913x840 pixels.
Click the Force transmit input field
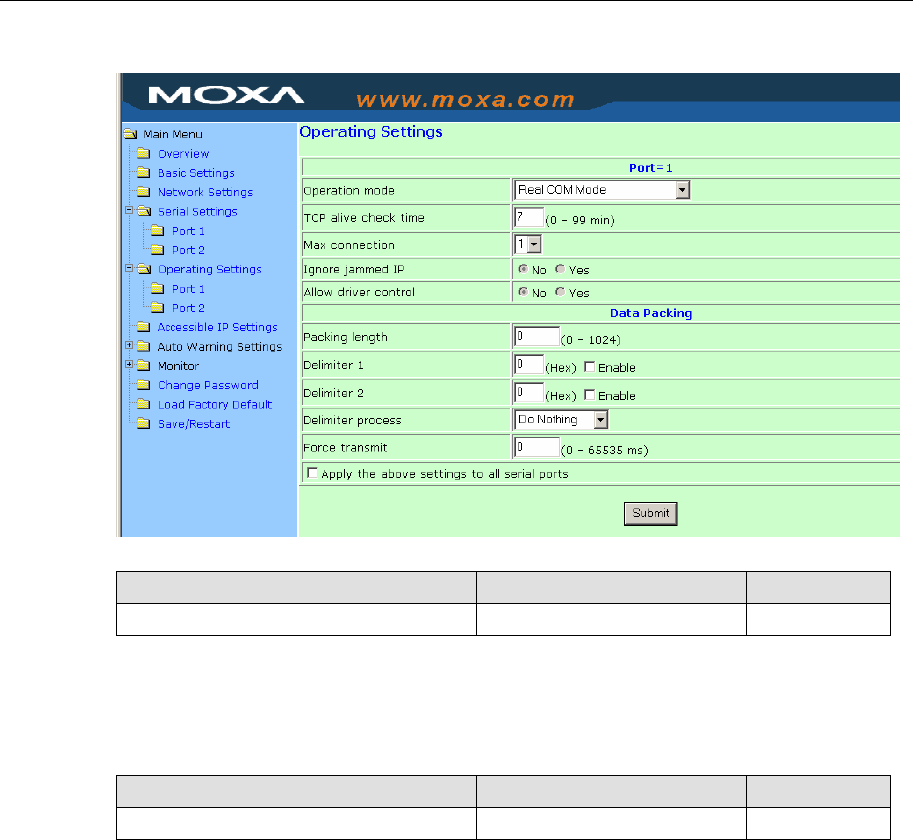click(536, 447)
